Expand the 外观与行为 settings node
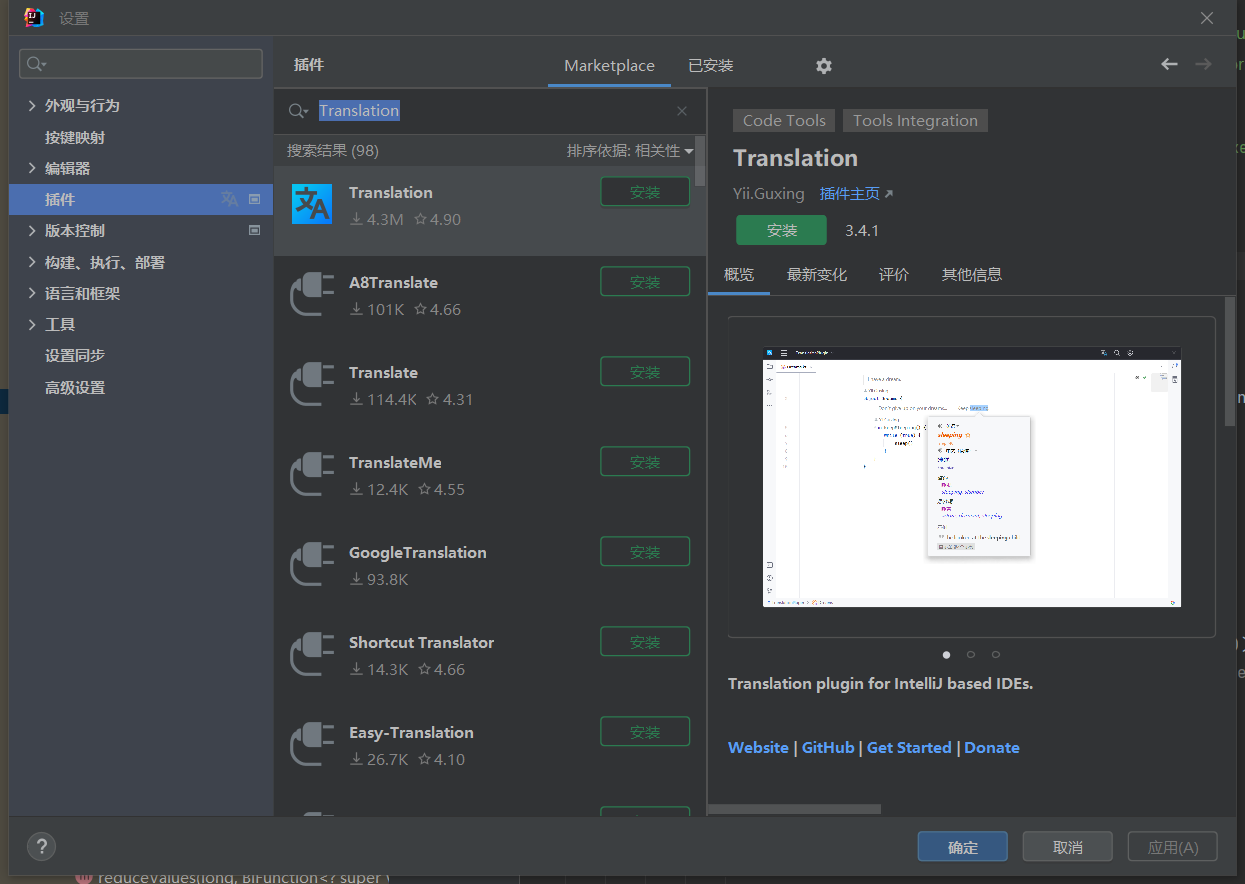The image size is (1245, 884). click(32, 105)
